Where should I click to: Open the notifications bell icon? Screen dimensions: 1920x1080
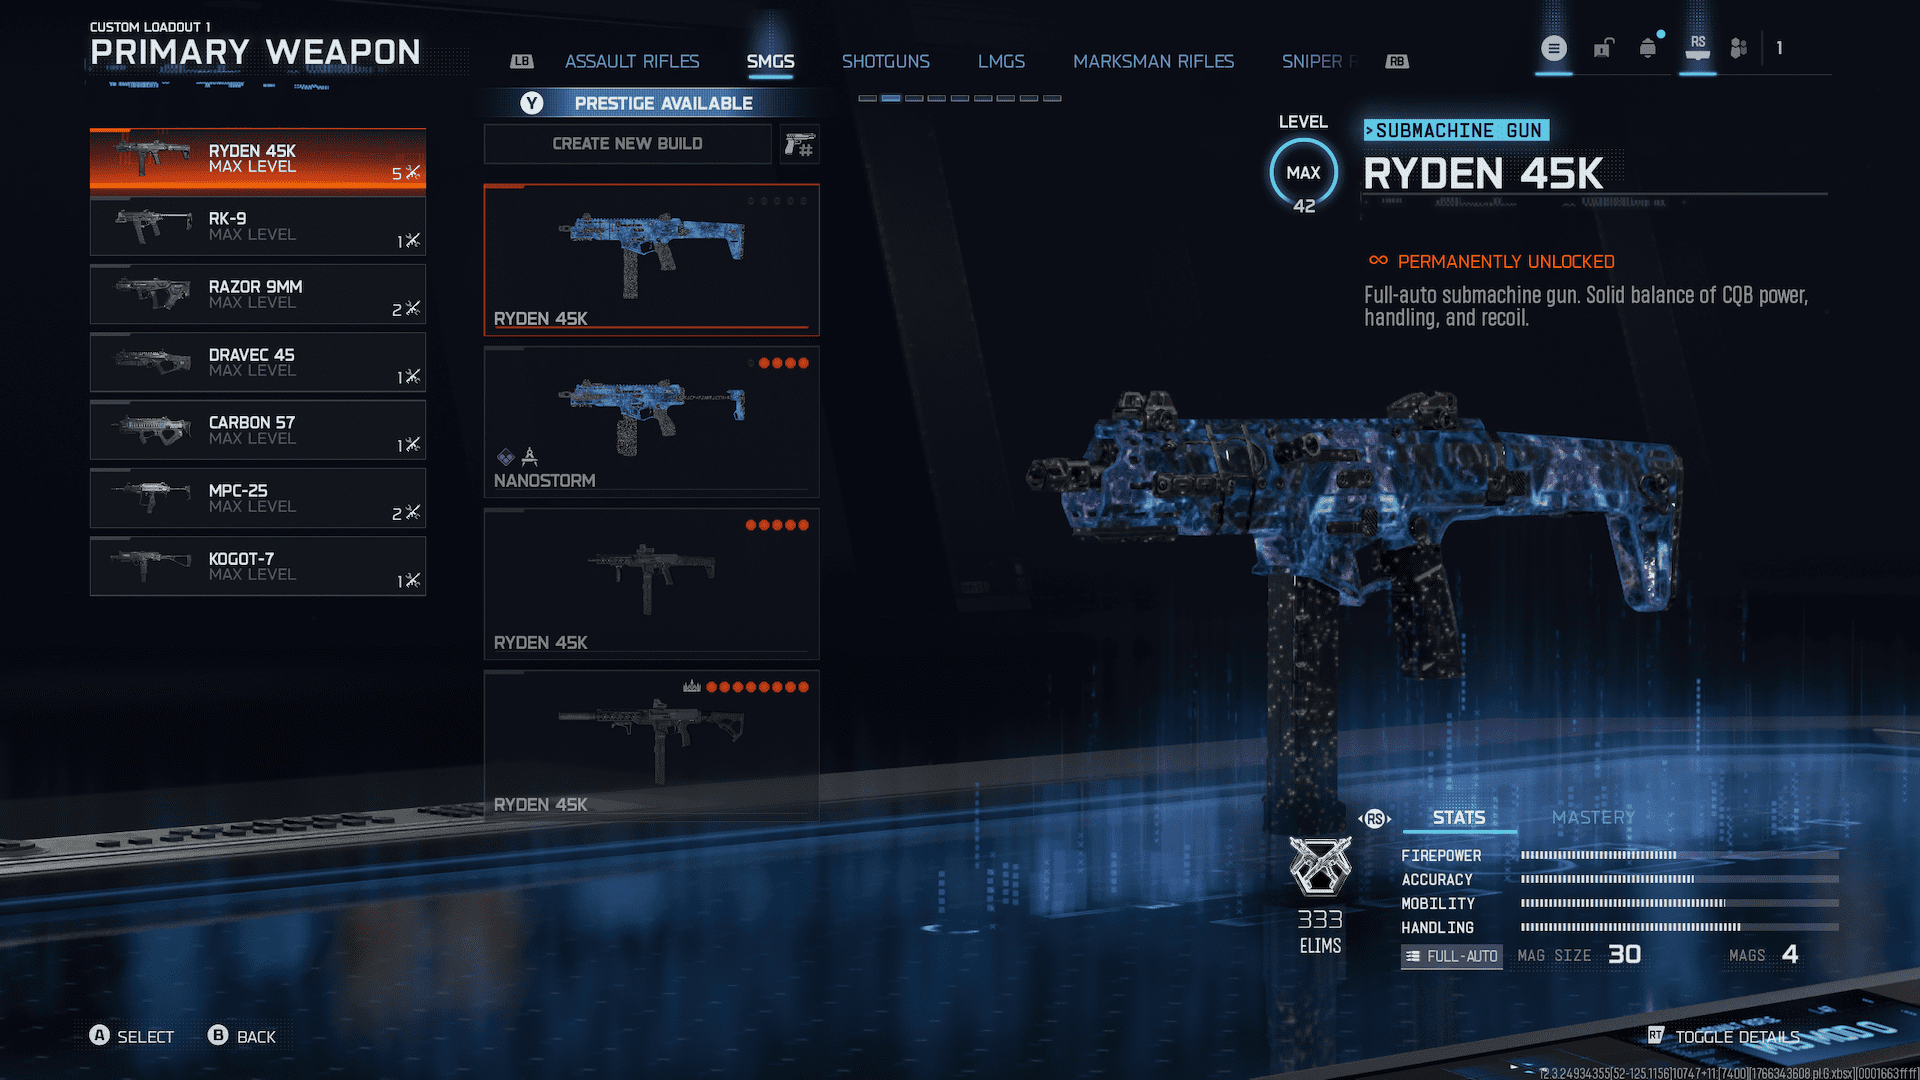[x=1648, y=48]
